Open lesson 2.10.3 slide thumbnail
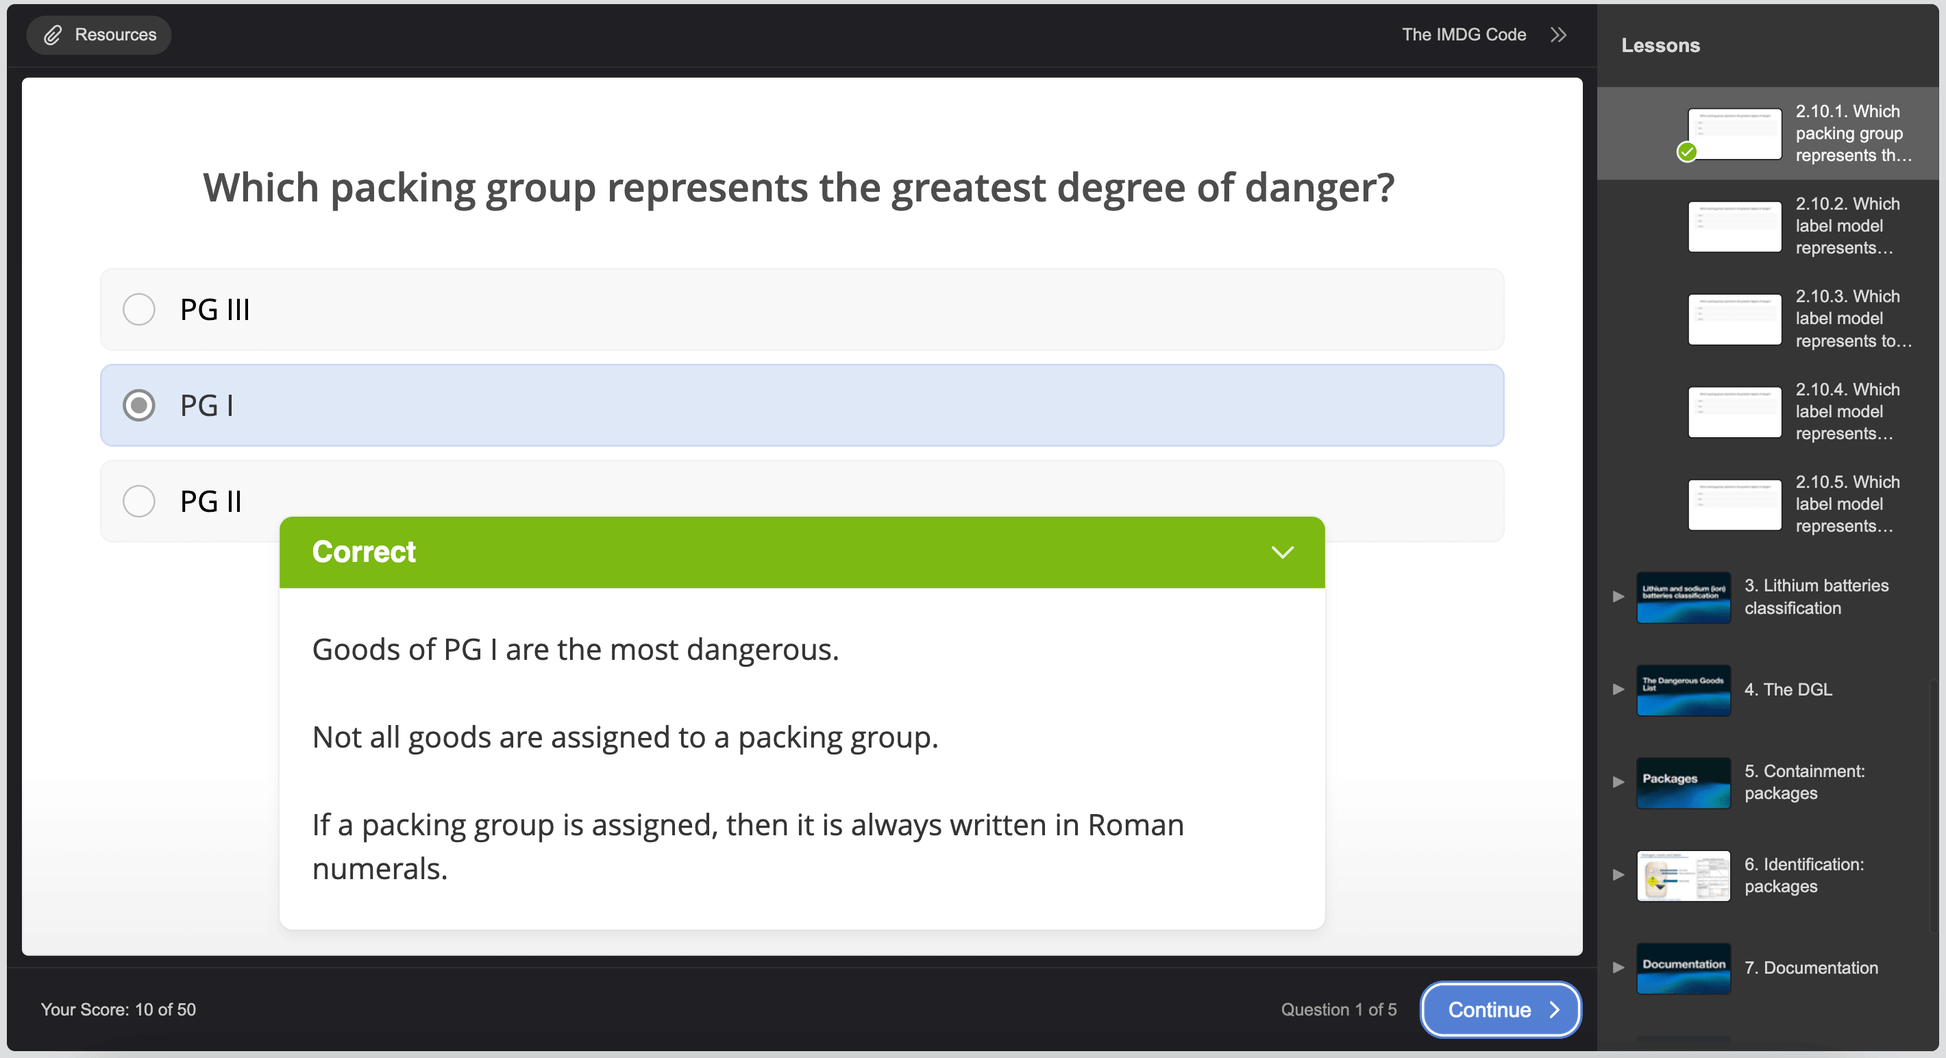Image resolution: width=1946 pixels, height=1058 pixels. (x=1734, y=319)
